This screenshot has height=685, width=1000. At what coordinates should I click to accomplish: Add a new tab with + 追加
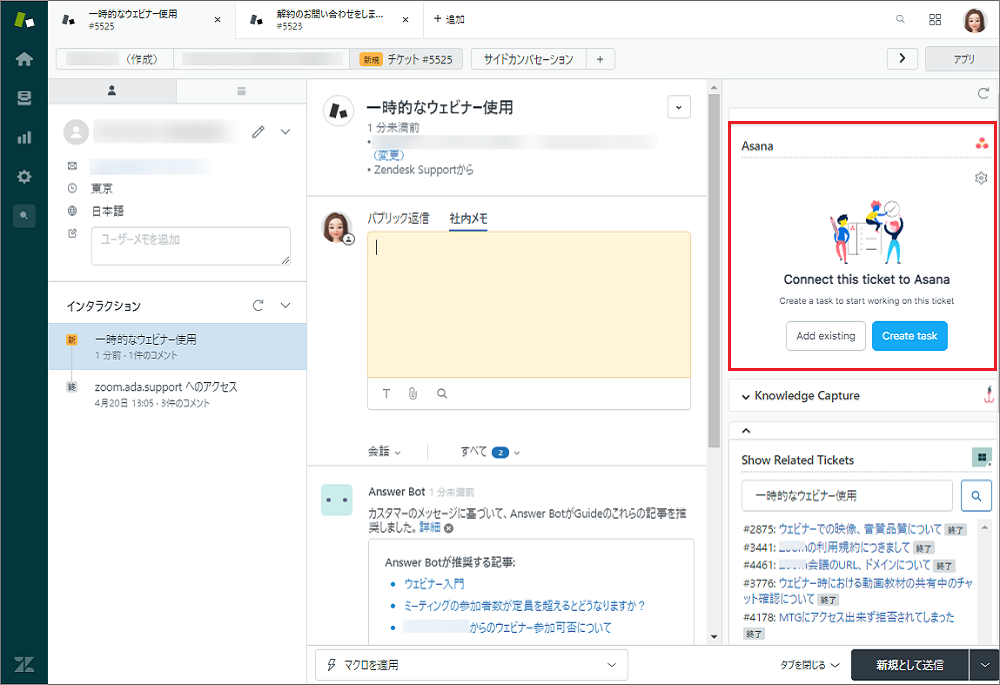449,19
